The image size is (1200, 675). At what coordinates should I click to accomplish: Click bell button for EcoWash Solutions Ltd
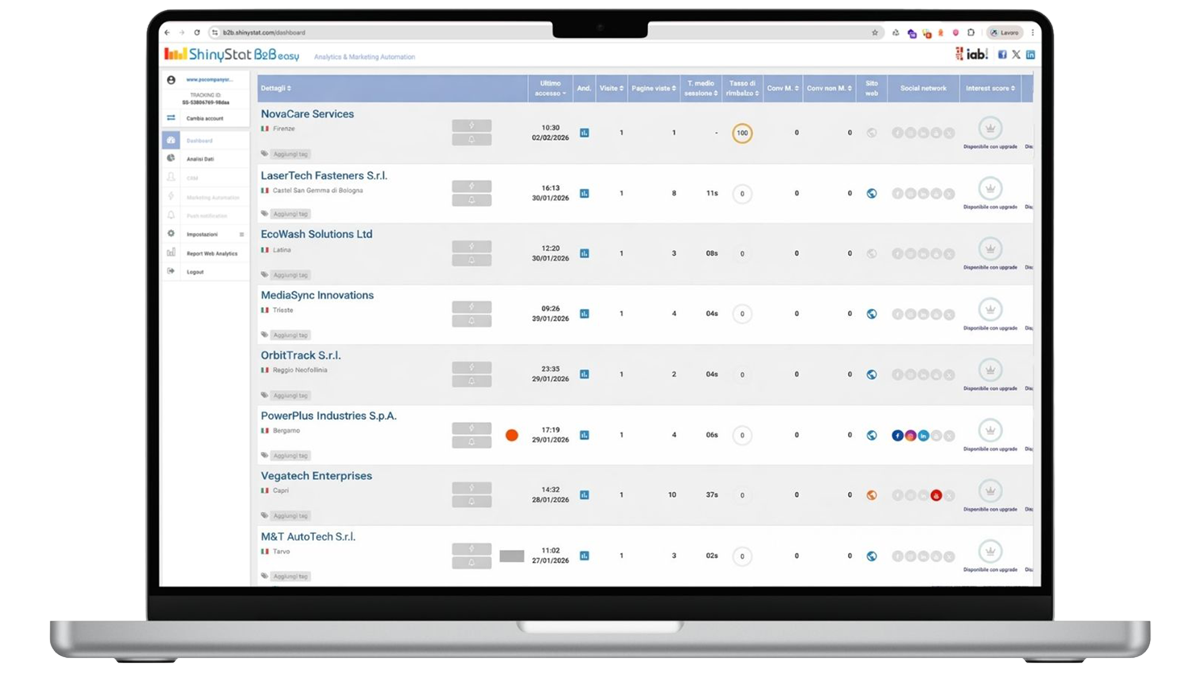pos(471,260)
